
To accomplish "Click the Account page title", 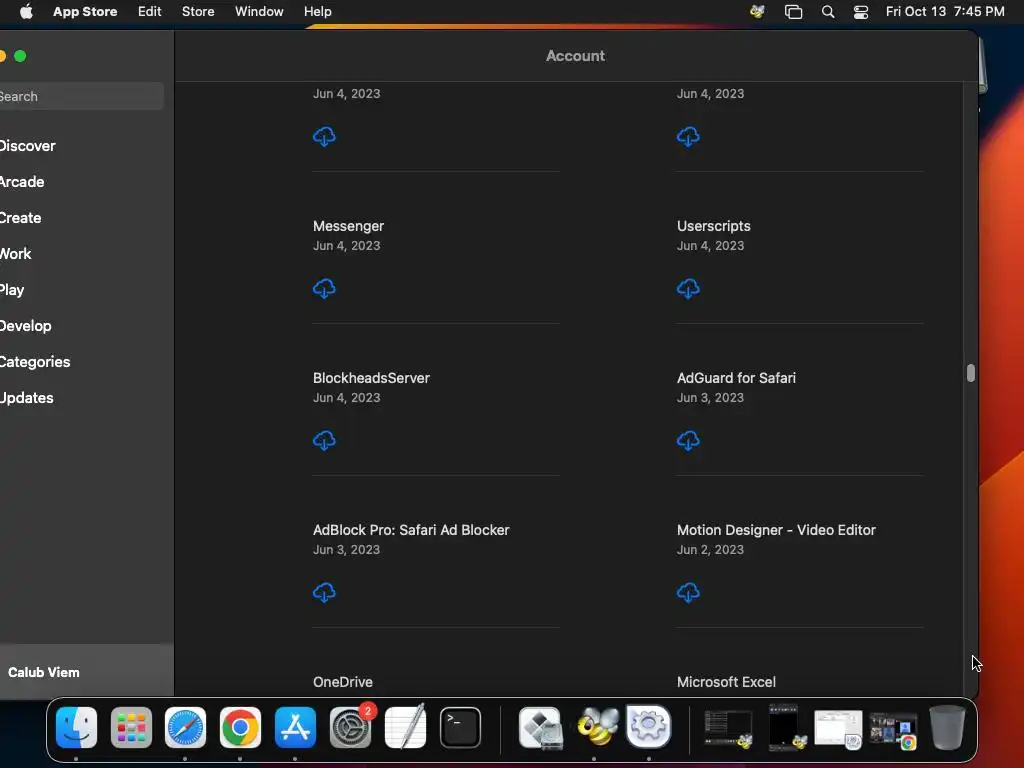I will (x=575, y=56).
